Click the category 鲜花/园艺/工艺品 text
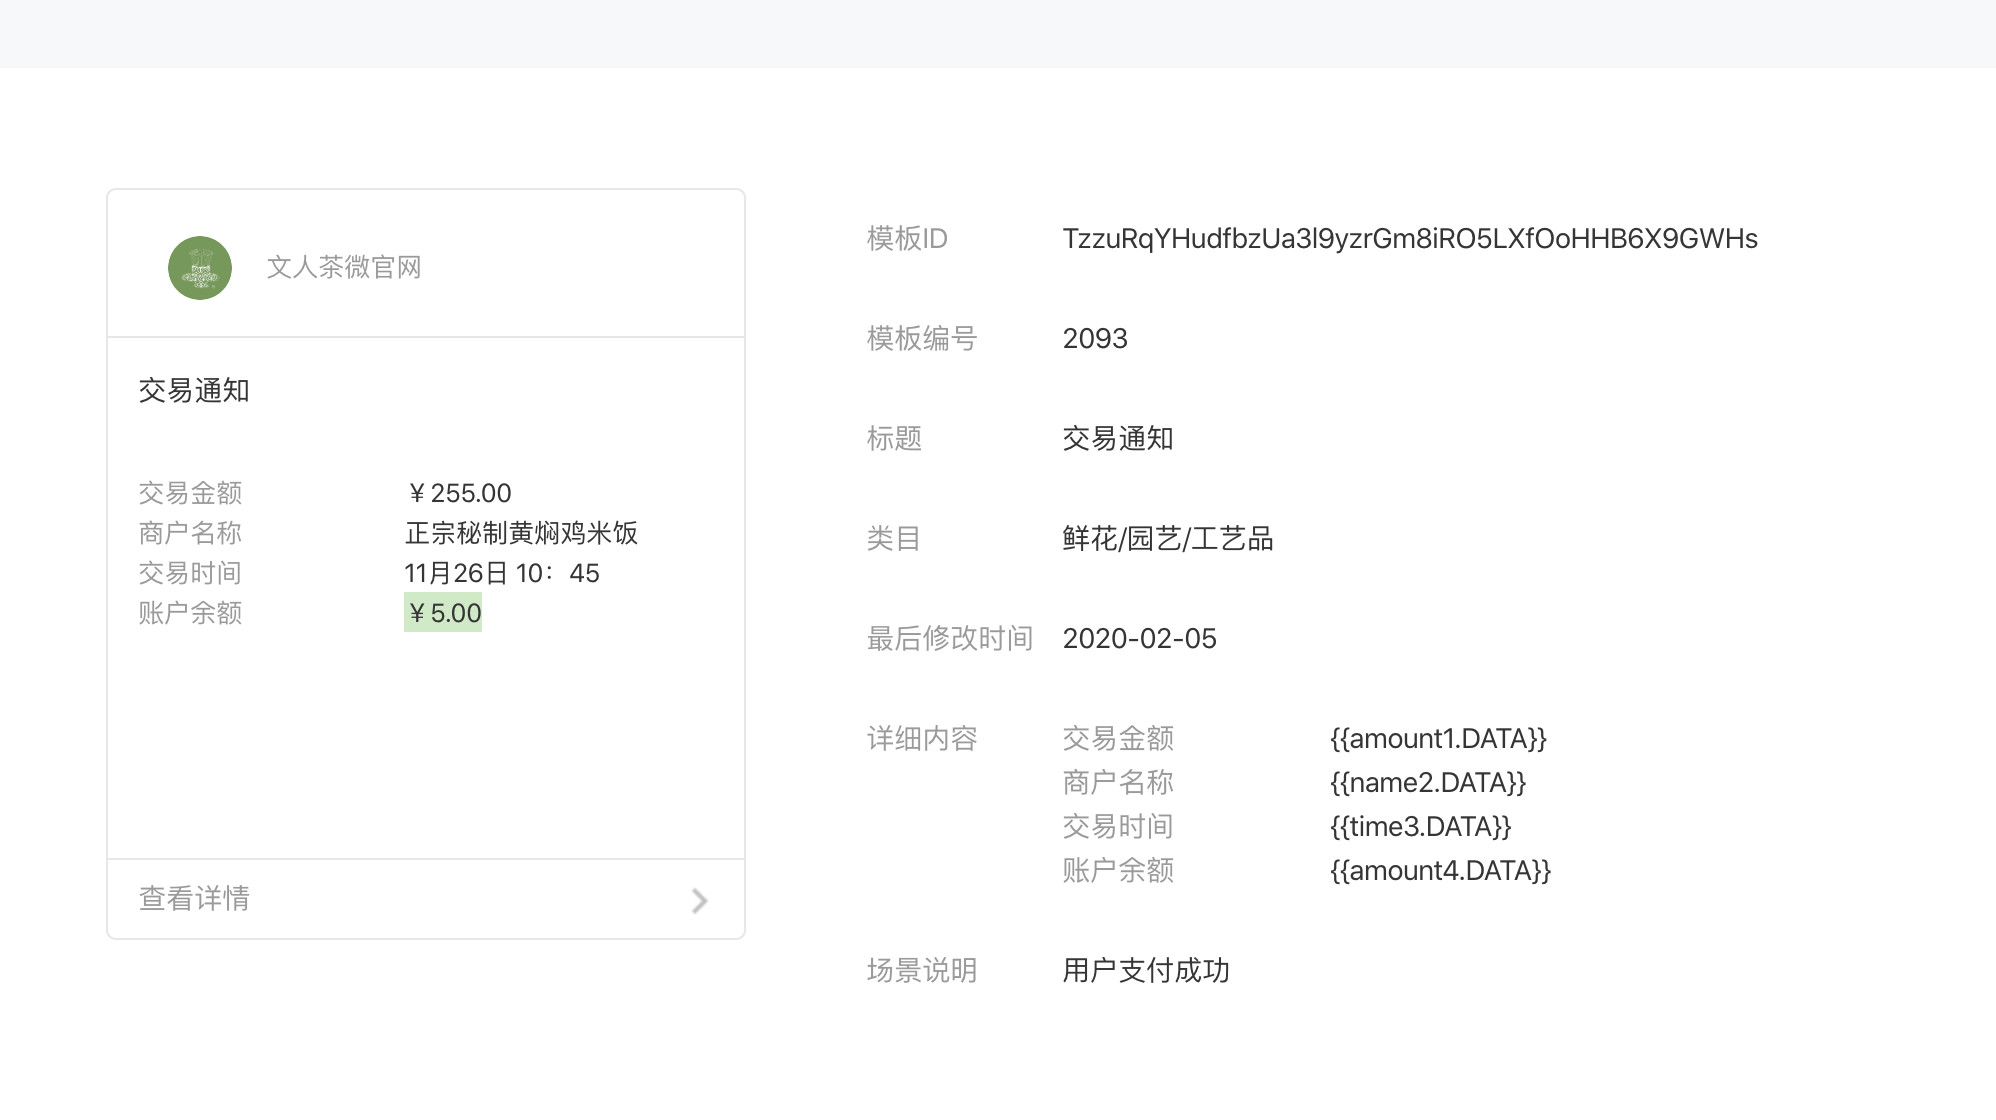Viewport: 1996px width, 1120px height. coord(1167,539)
